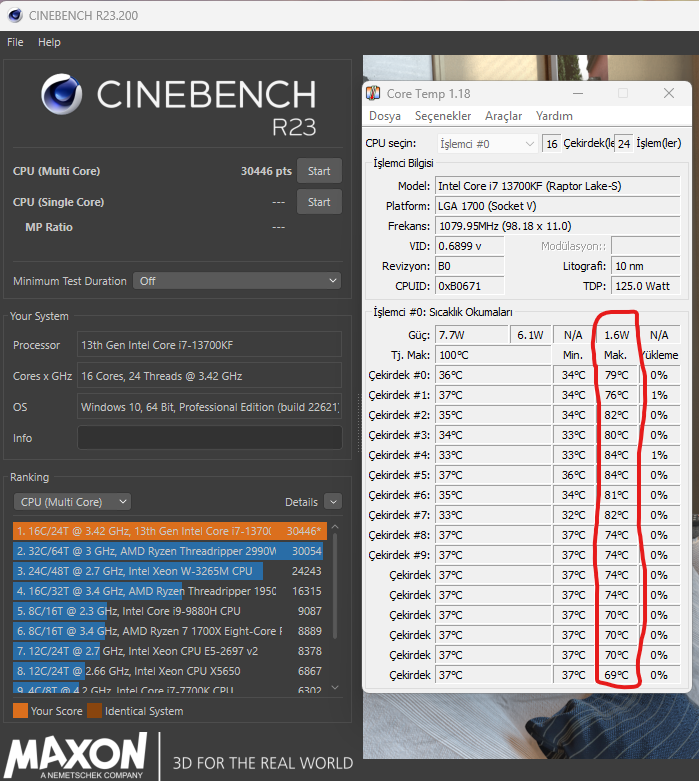The width and height of the screenshot is (699, 781).
Task: Click Çekirdek #1 load 1% value
Action: point(659,395)
